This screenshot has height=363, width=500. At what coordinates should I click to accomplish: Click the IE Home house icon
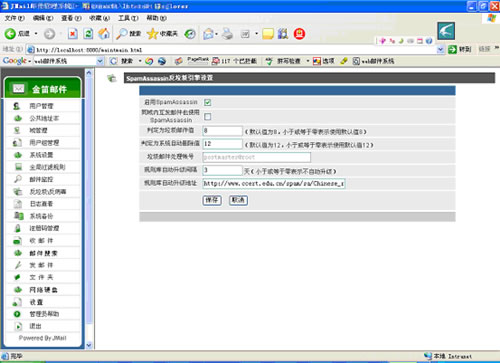[104, 34]
